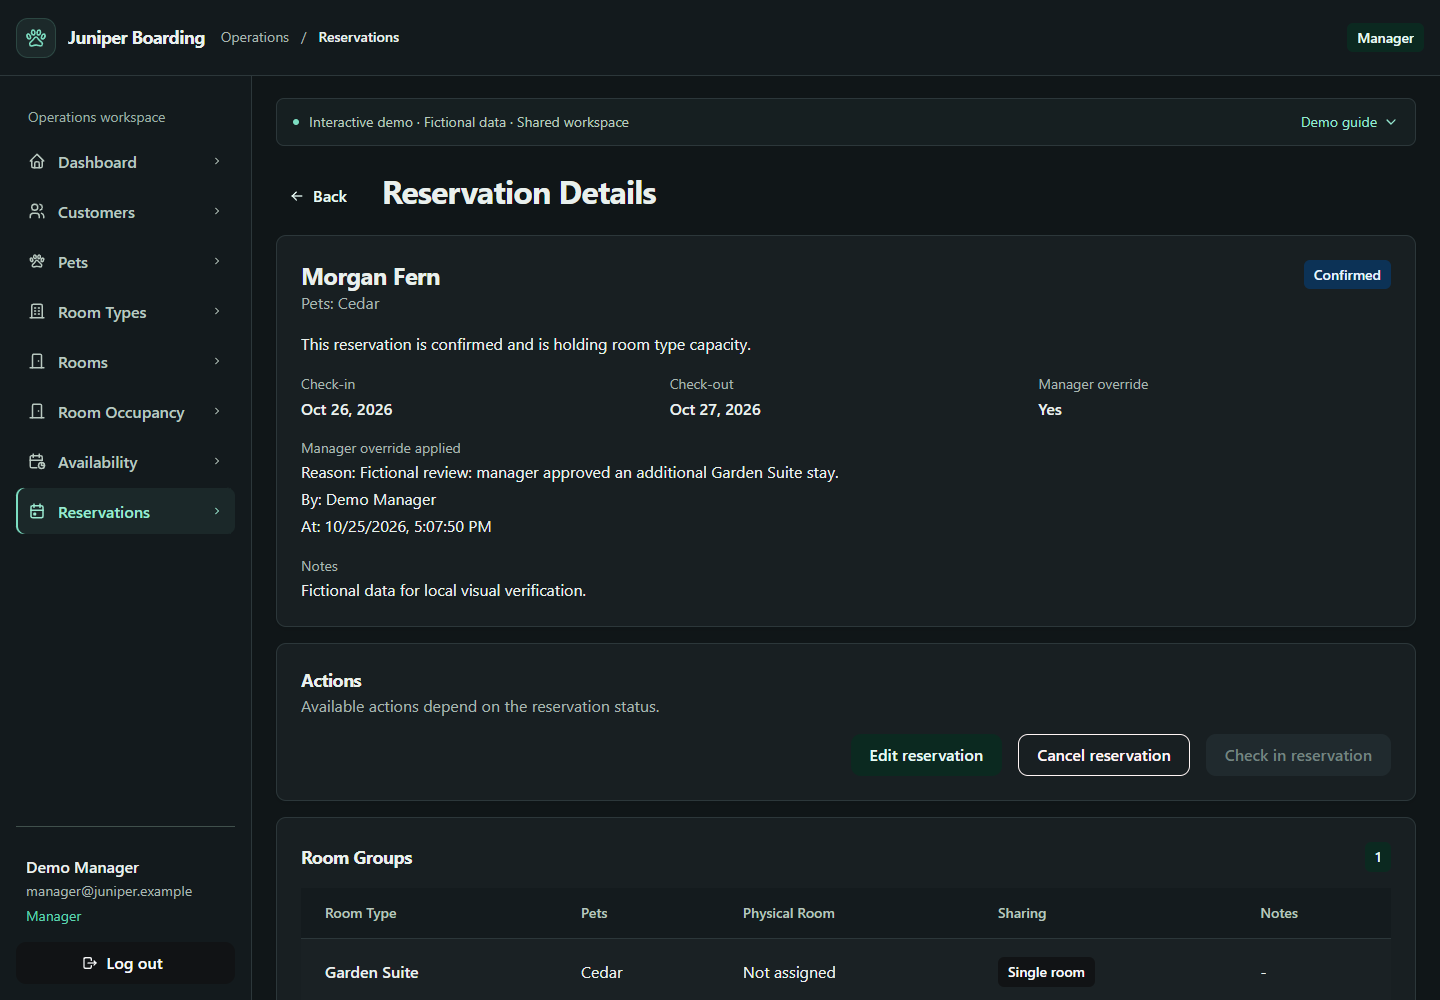The width and height of the screenshot is (1440, 1000).
Task: Go to Customers section
Action: click(x=126, y=211)
